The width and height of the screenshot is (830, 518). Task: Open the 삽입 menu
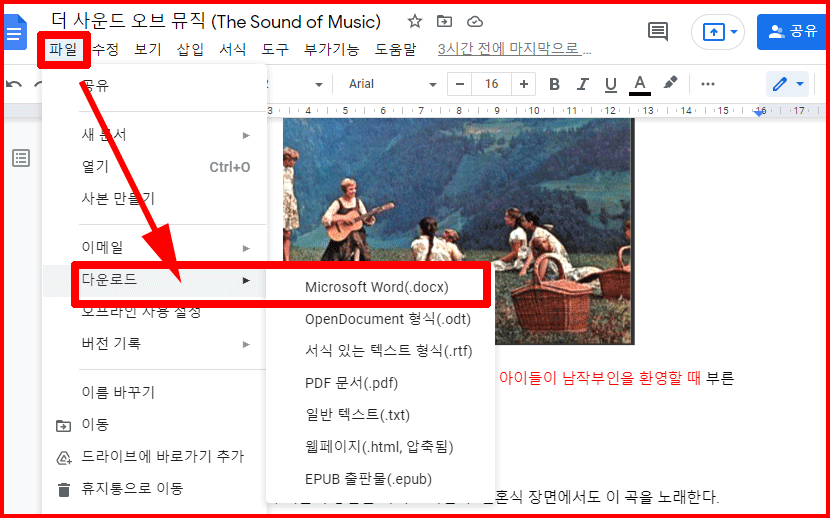point(190,50)
